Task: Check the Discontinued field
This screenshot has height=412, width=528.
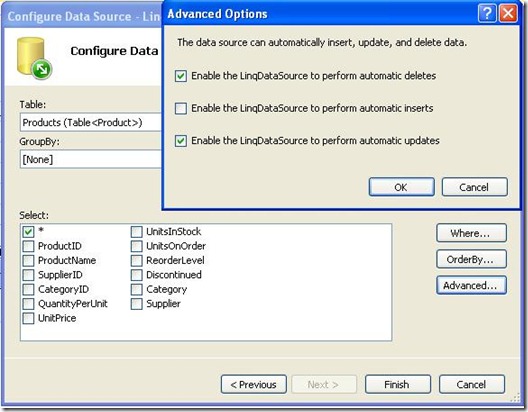Action: [x=136, y=275]
